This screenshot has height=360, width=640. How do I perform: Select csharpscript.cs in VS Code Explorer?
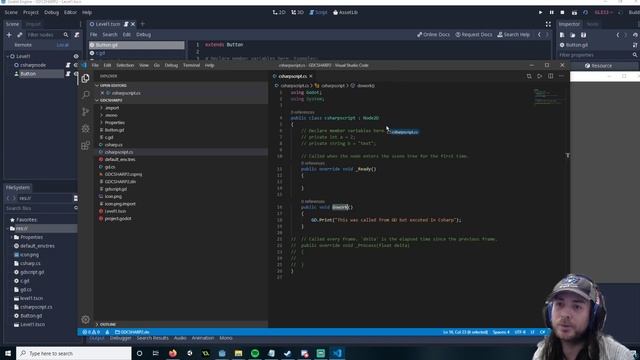coord(181,152)
